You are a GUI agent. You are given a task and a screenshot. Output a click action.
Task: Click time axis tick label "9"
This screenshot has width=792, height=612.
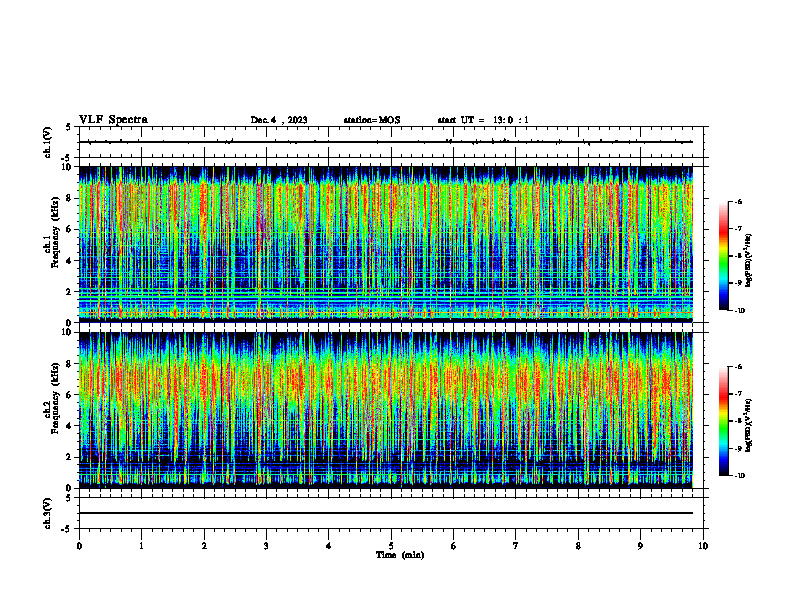pyautogui.click(x=640, y=546)
